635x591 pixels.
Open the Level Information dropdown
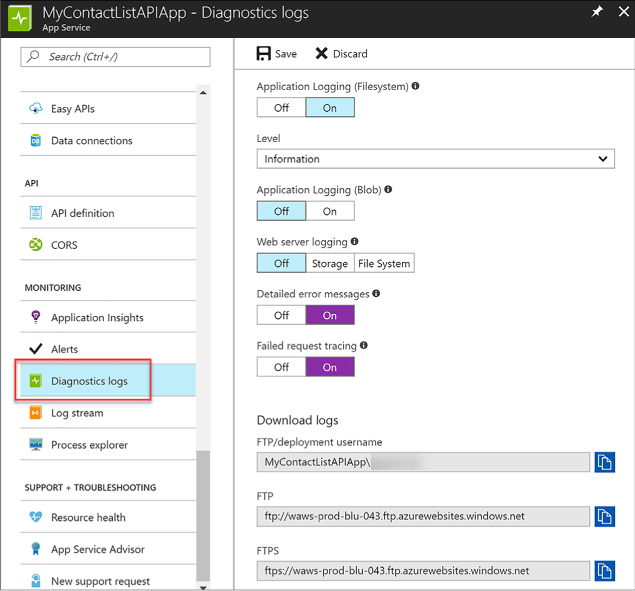point(436,159)
